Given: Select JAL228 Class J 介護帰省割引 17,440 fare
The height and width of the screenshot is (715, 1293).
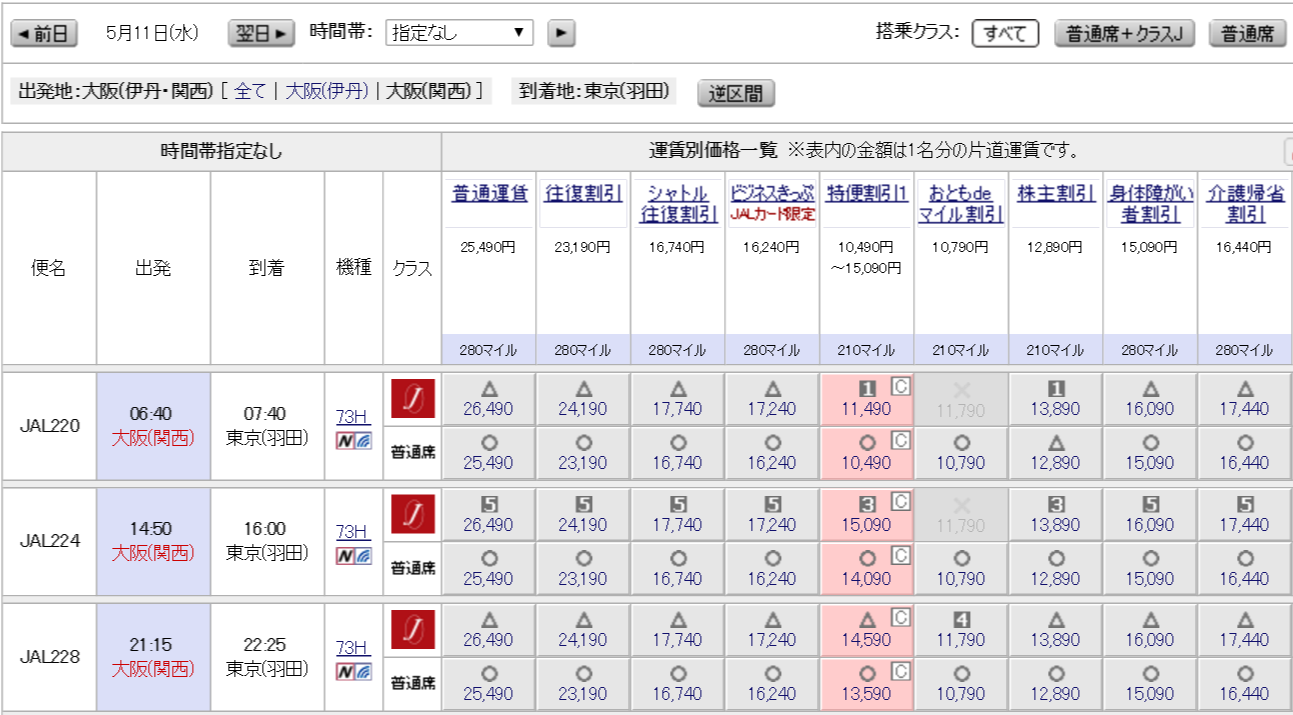Looking at the screenshot, I should [x=1245, y=629].
